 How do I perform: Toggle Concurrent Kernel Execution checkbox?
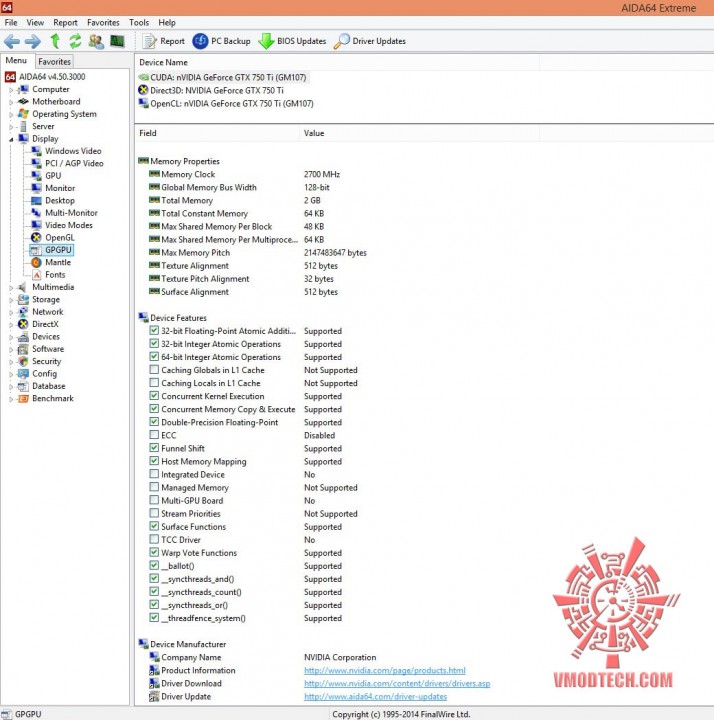154,395
